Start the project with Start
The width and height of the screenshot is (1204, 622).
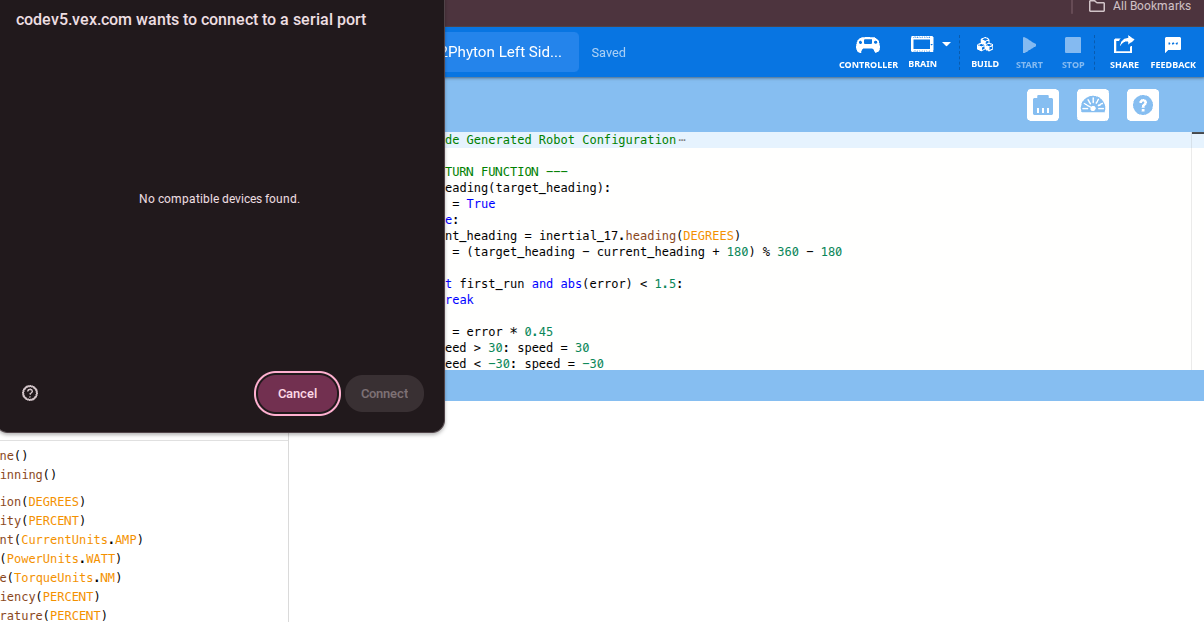[1029, 52]
